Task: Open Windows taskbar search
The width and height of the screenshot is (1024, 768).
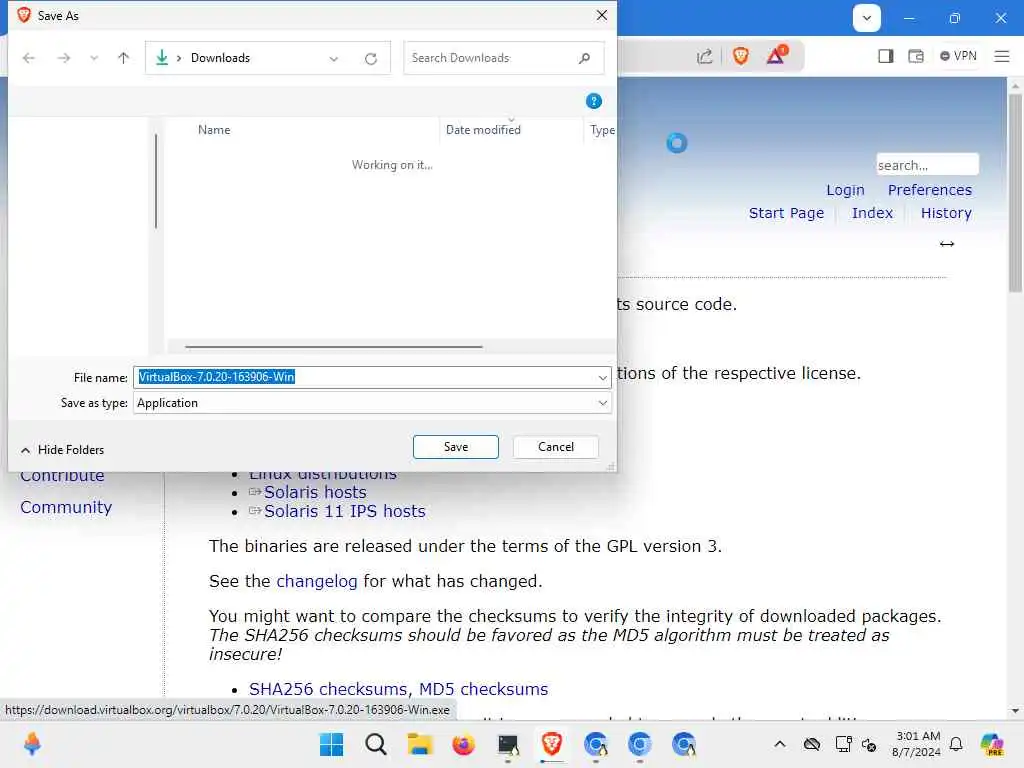Action: pyautogui.click(x=376, y=744)
